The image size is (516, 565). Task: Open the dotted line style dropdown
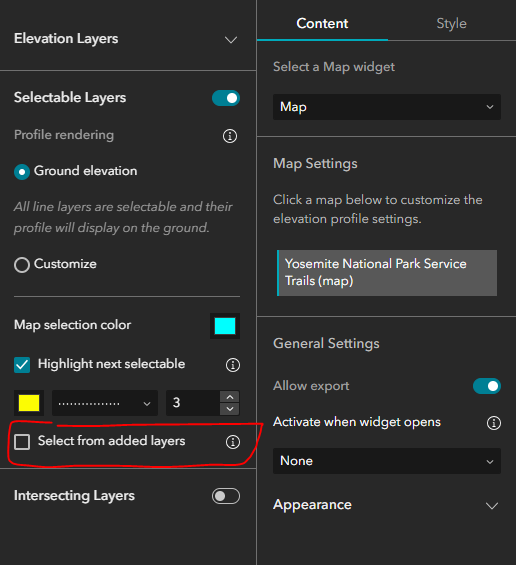point(105,403)
